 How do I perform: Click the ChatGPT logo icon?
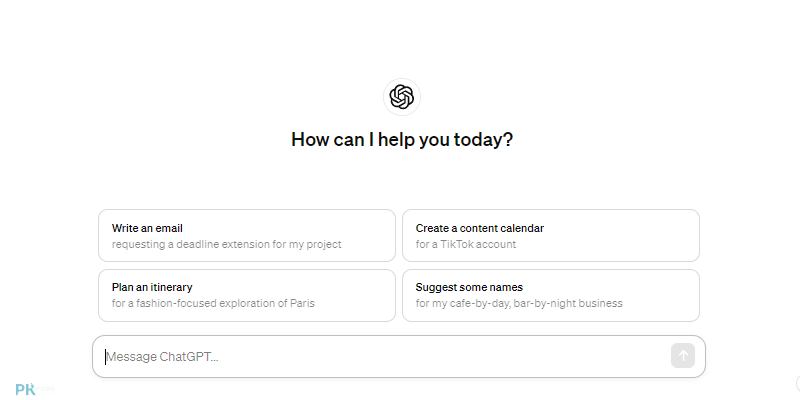click(x=402, y=97)
